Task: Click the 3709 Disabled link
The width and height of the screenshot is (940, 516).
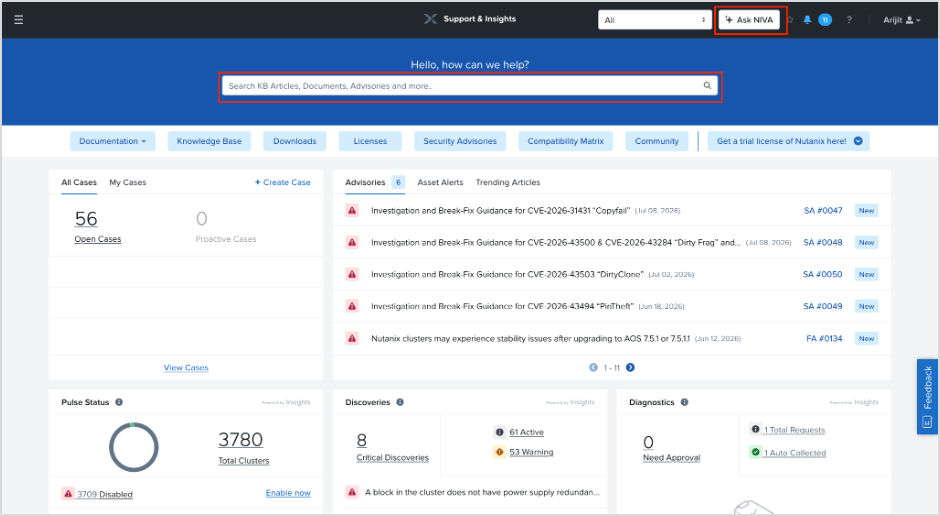Action: (x=105, y=494)
